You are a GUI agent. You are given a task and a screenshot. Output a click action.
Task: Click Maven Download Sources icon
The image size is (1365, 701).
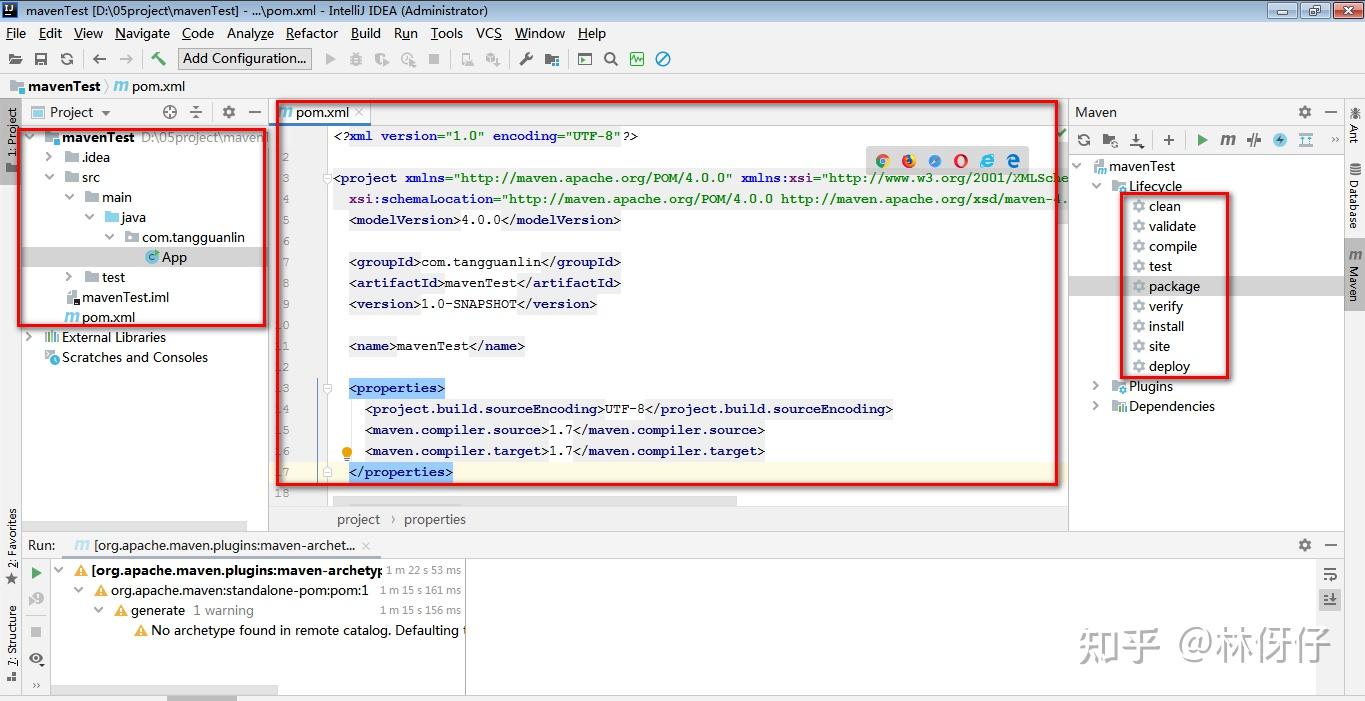pyautogui.click(x=1136, y=140)
